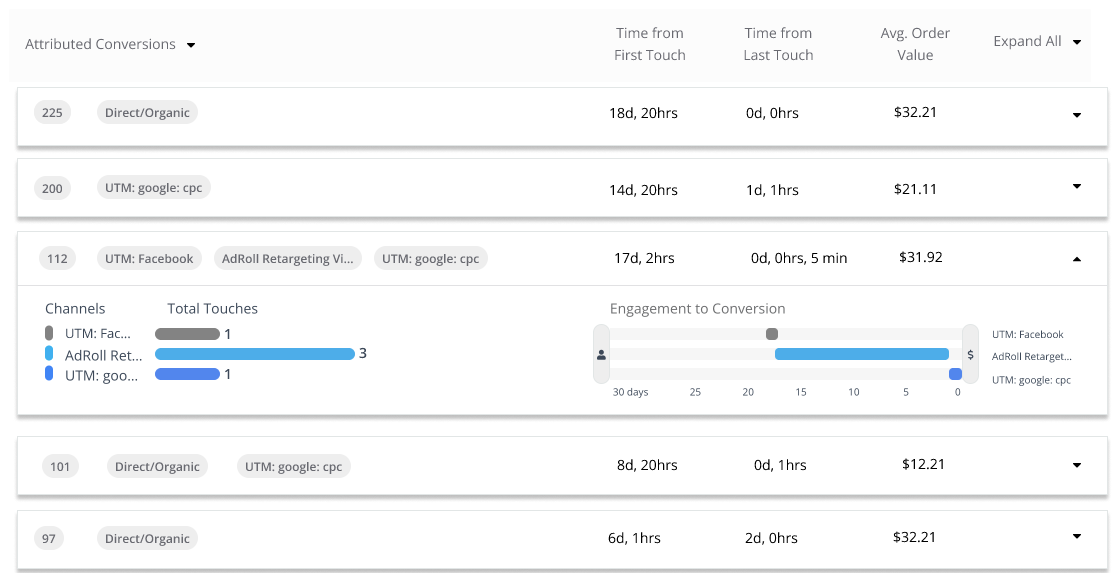Click the light blue AdRoll channel marker
The image size is (1116, 573).
pos(49,354)
